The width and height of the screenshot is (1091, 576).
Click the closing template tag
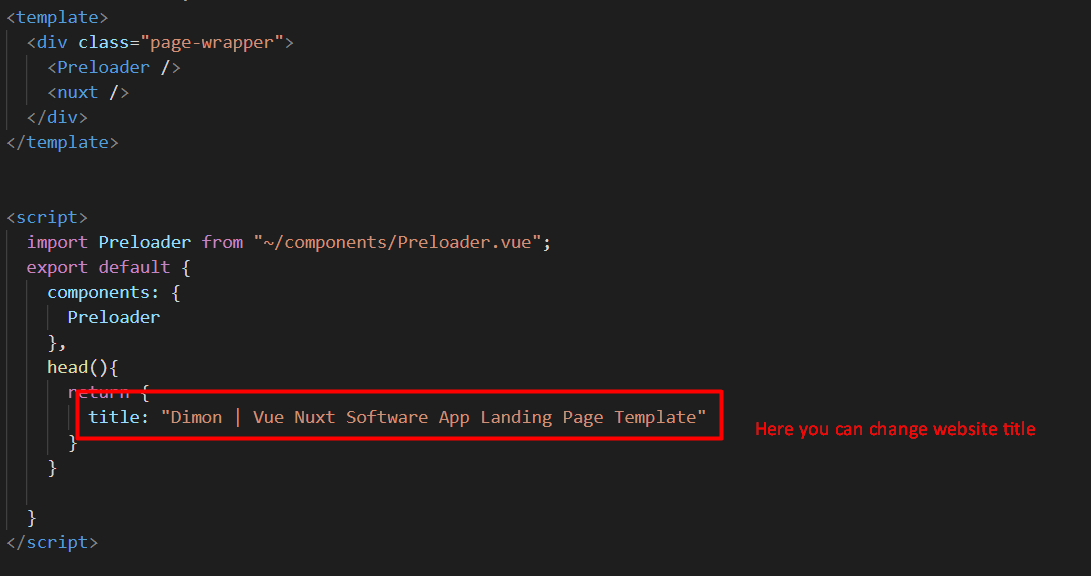point(62,143)
